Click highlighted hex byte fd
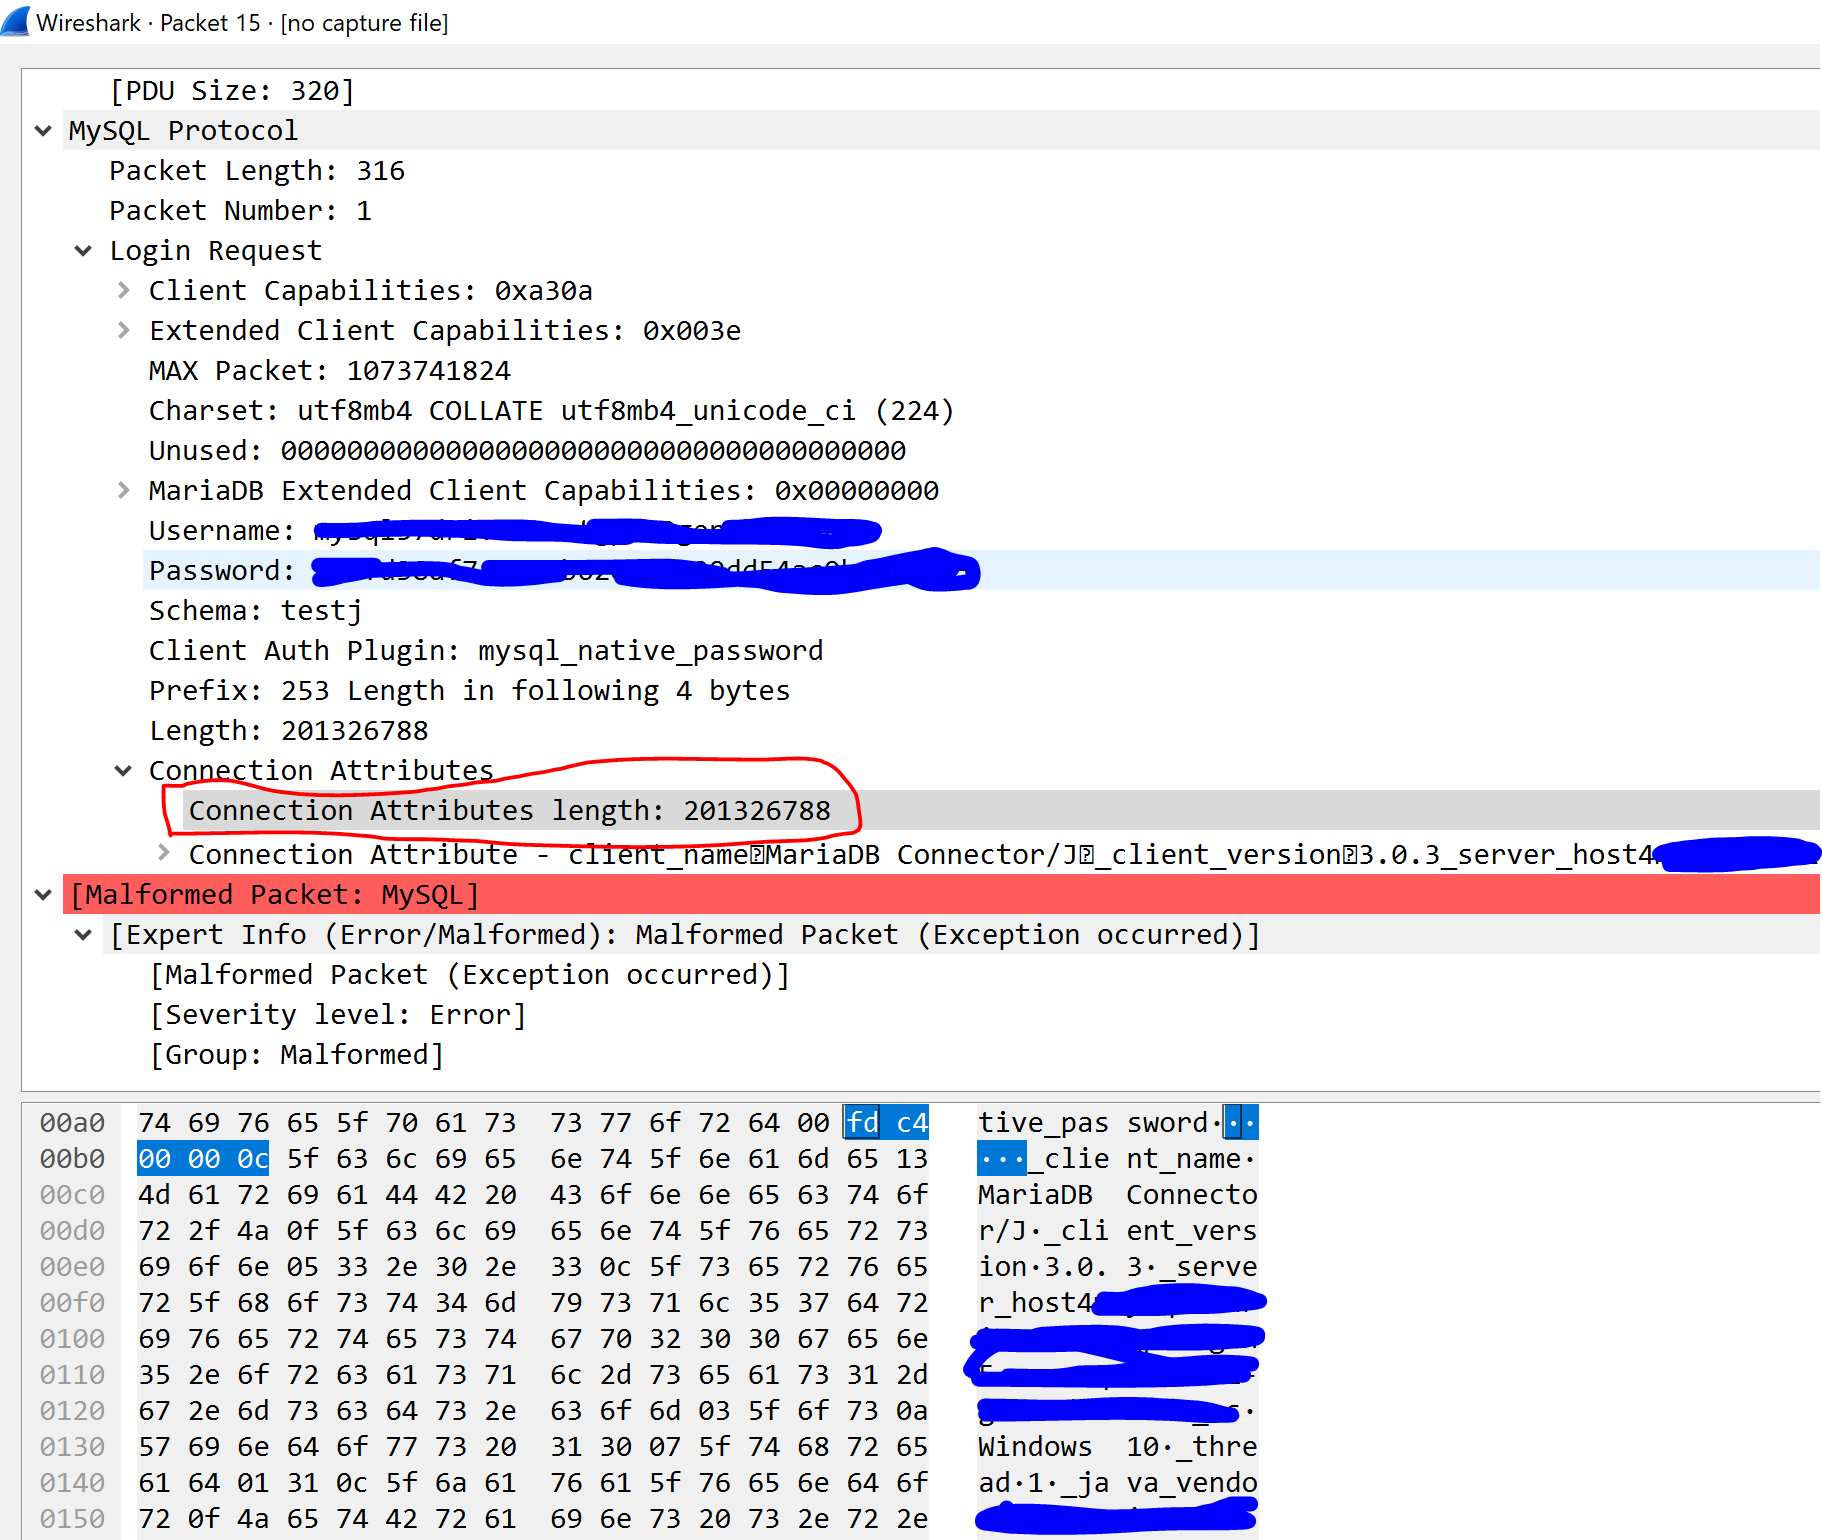This screenshot has width=1822, height=1540. pyautogui.click(x=862, y=1123)
